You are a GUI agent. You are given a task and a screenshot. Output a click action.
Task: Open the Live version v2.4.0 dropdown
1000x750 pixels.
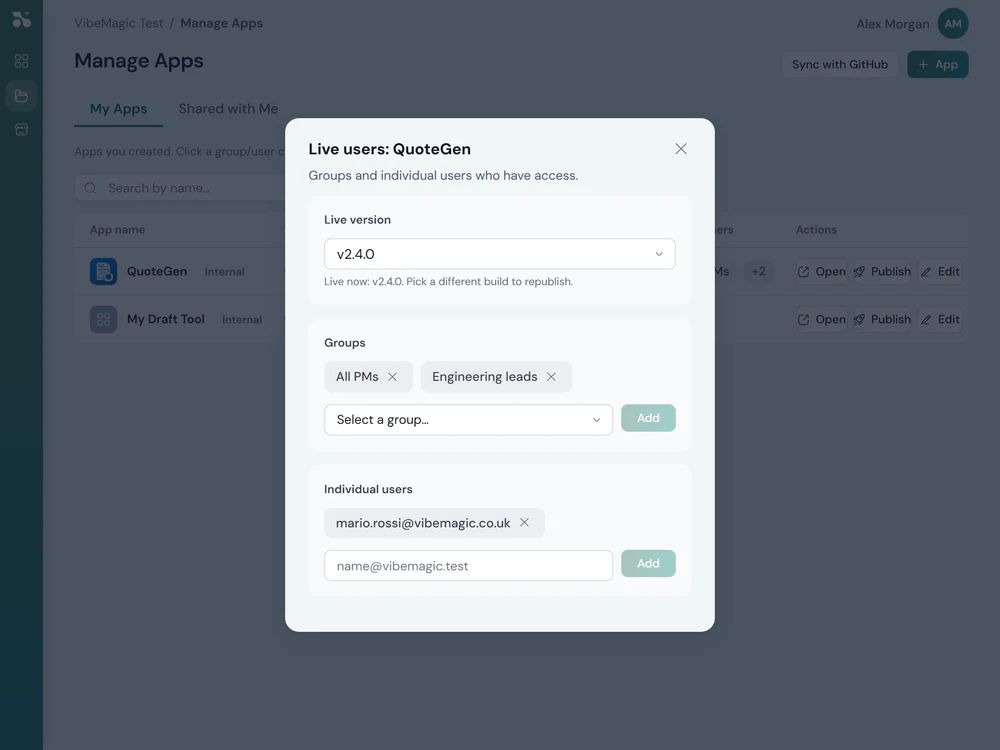(499, 254)
